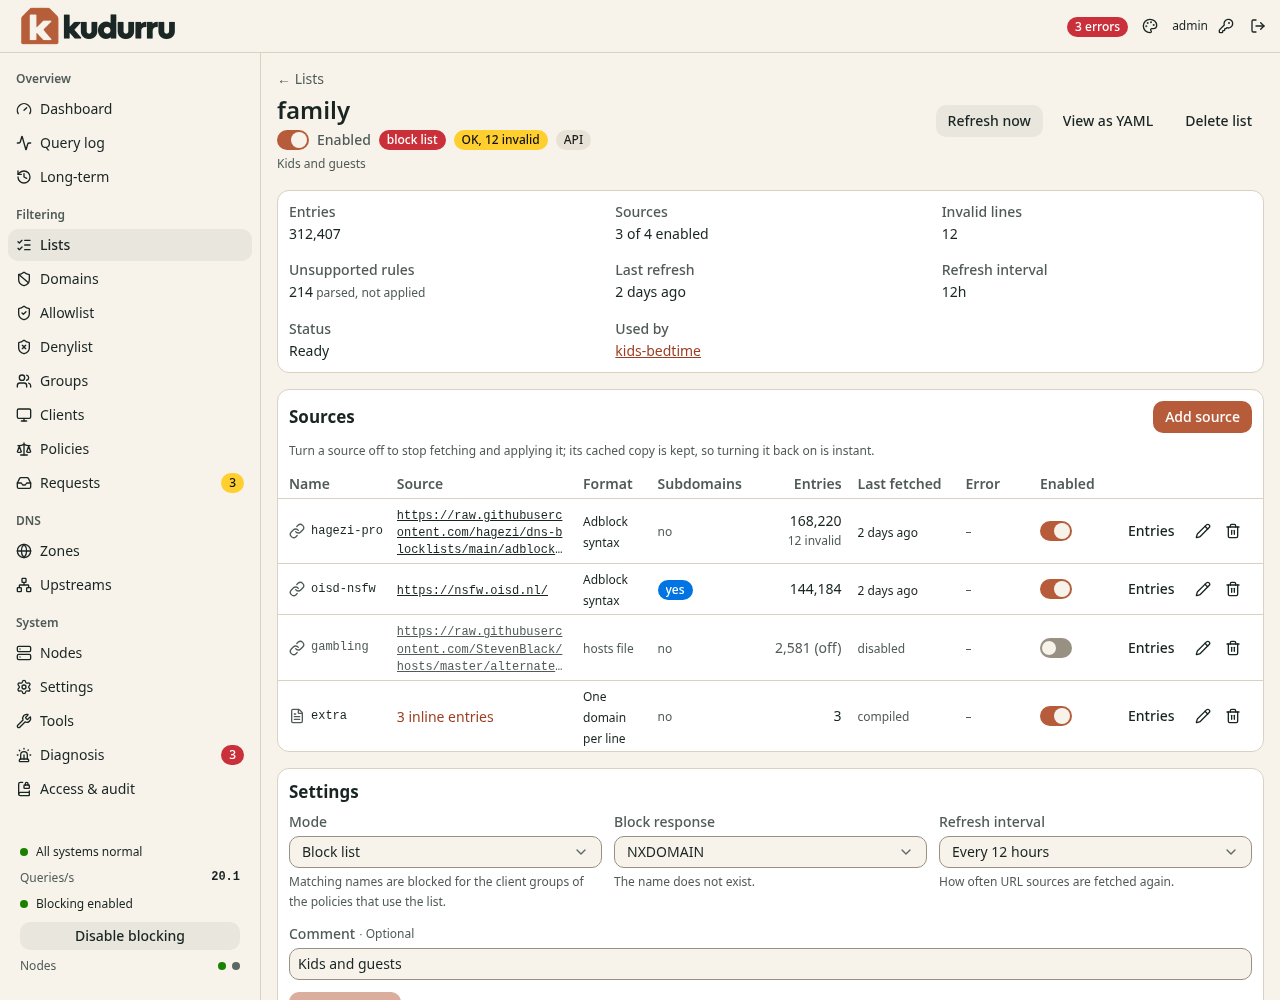Click Disable blocking button
Viewport: 1280px width, 1000px height.
click(x=130, y=936)
